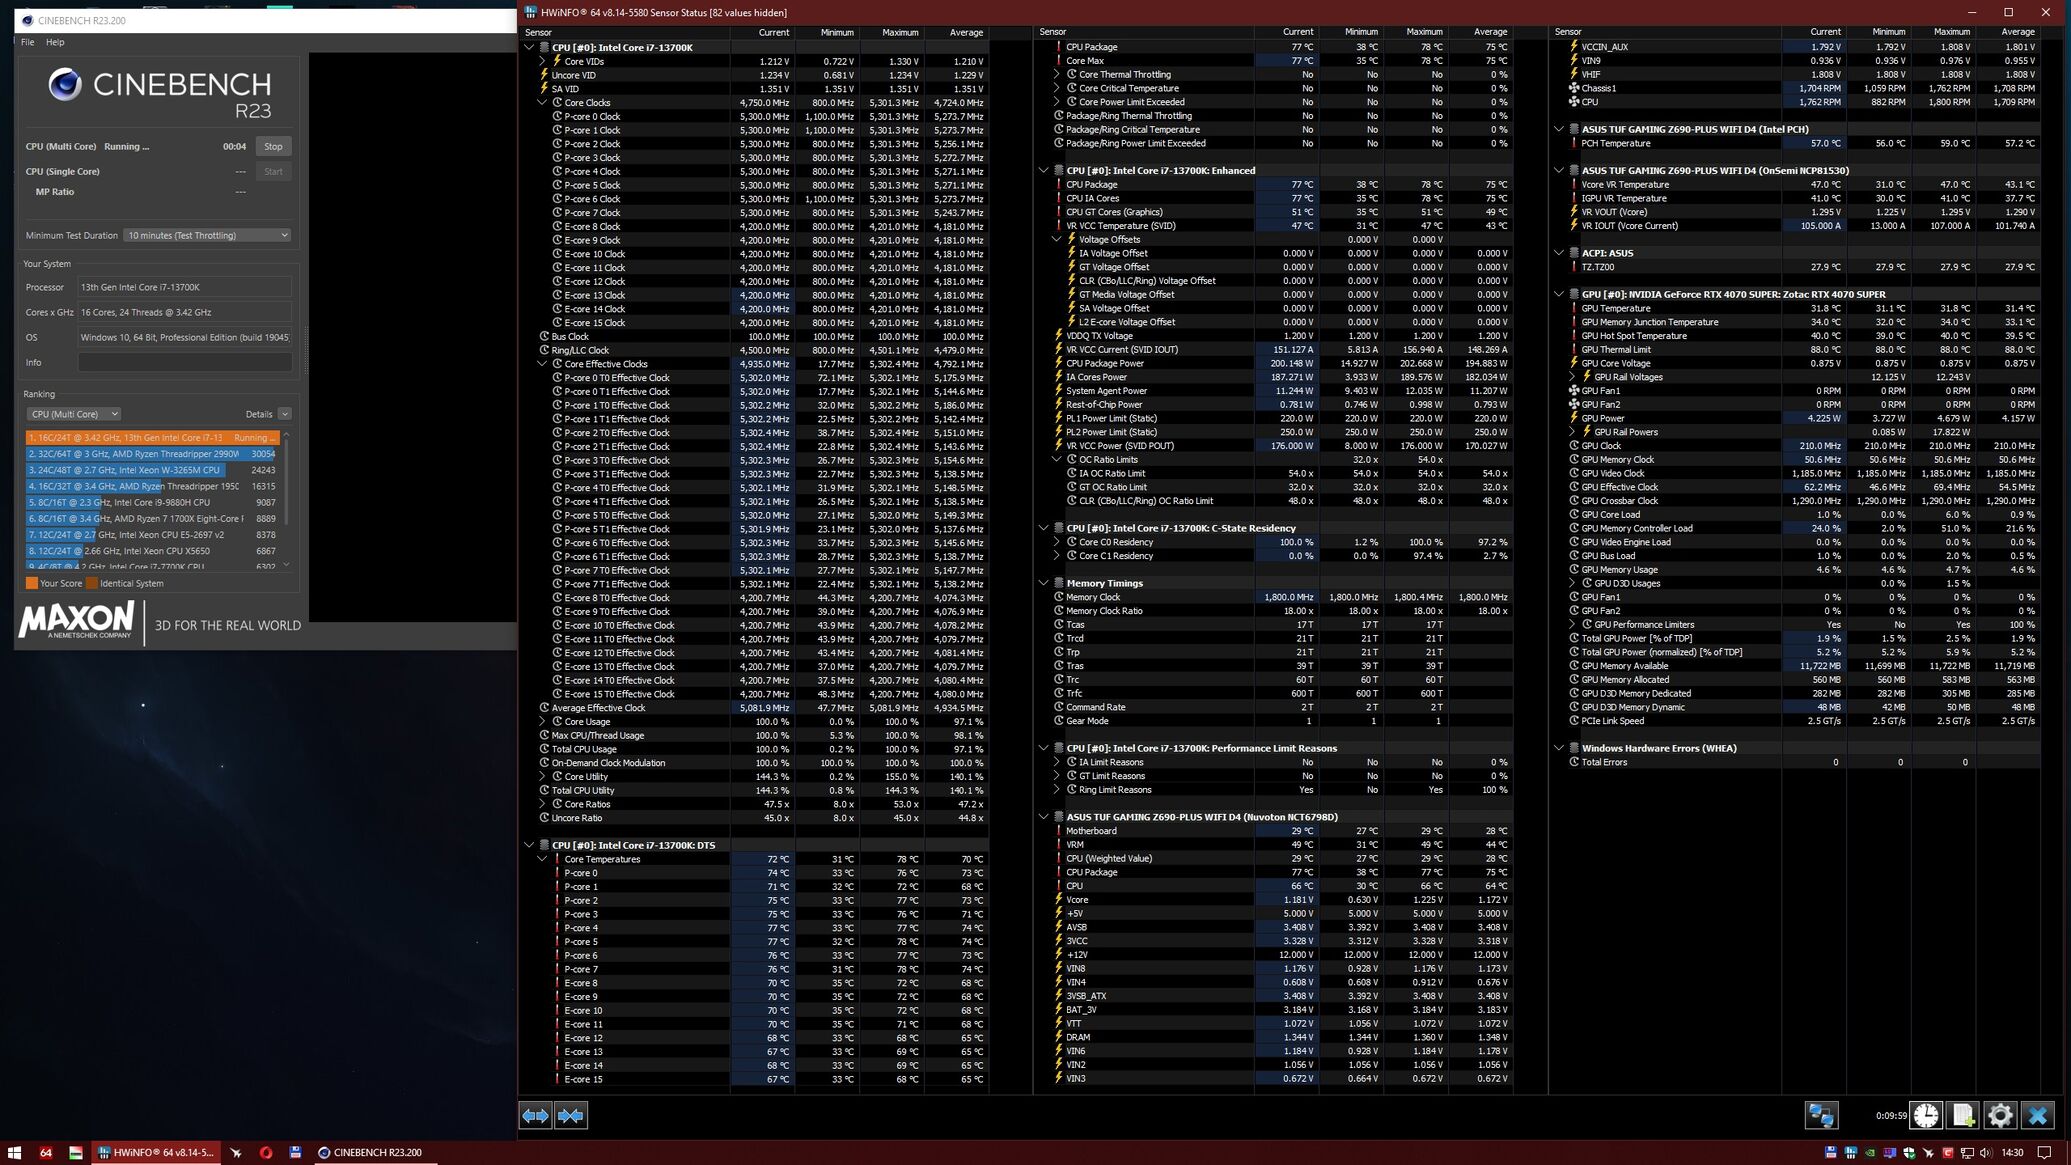Viewport: 2071px width, 1165px height.
Task: Open the CPU (Multi Core) ranking dropdown
Action: pyautogui.click(x=73, y=414)
